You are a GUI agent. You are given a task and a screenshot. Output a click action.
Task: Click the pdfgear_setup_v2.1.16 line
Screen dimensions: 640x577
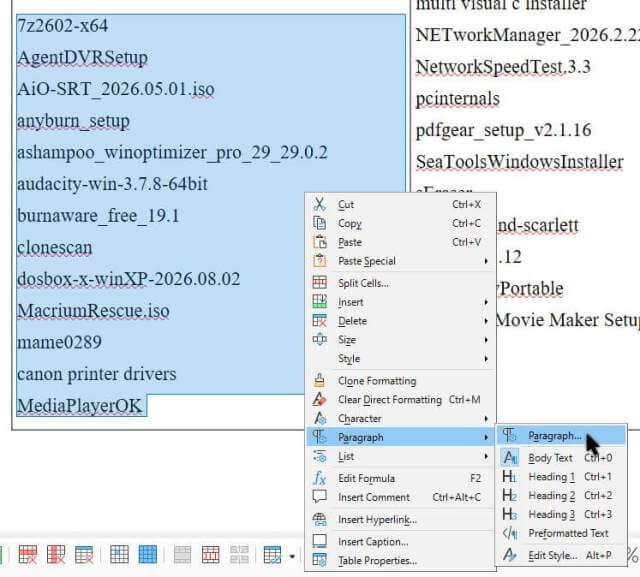point(503,130)
